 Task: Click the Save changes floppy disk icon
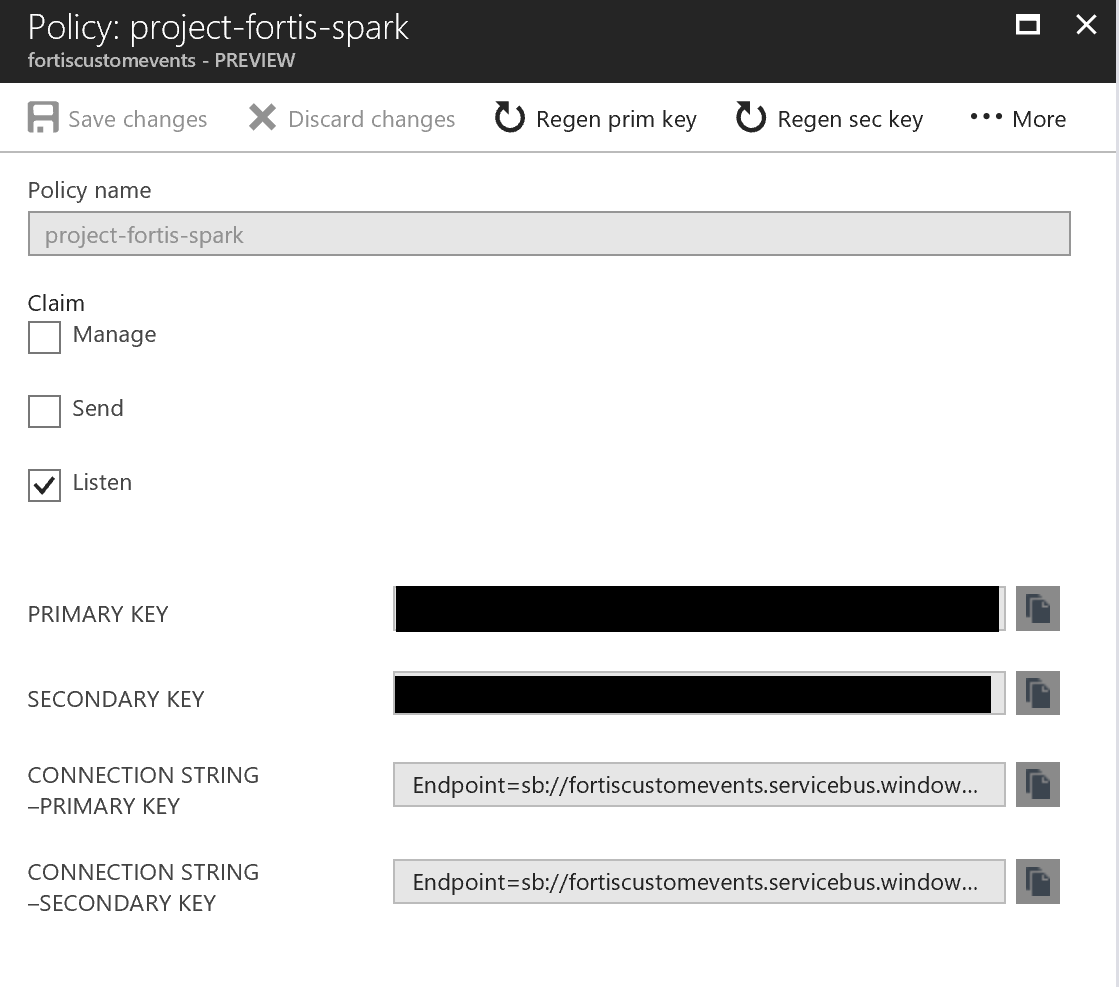[x=43, y=118]
